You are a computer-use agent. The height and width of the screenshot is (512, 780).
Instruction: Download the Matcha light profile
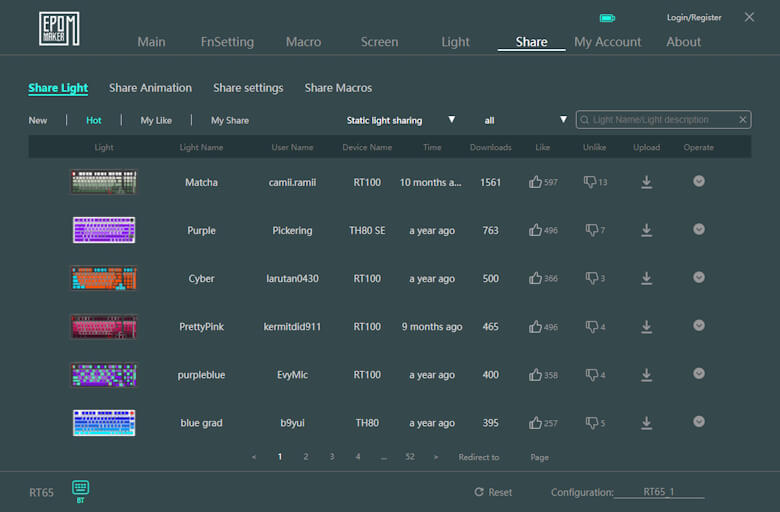646,182
